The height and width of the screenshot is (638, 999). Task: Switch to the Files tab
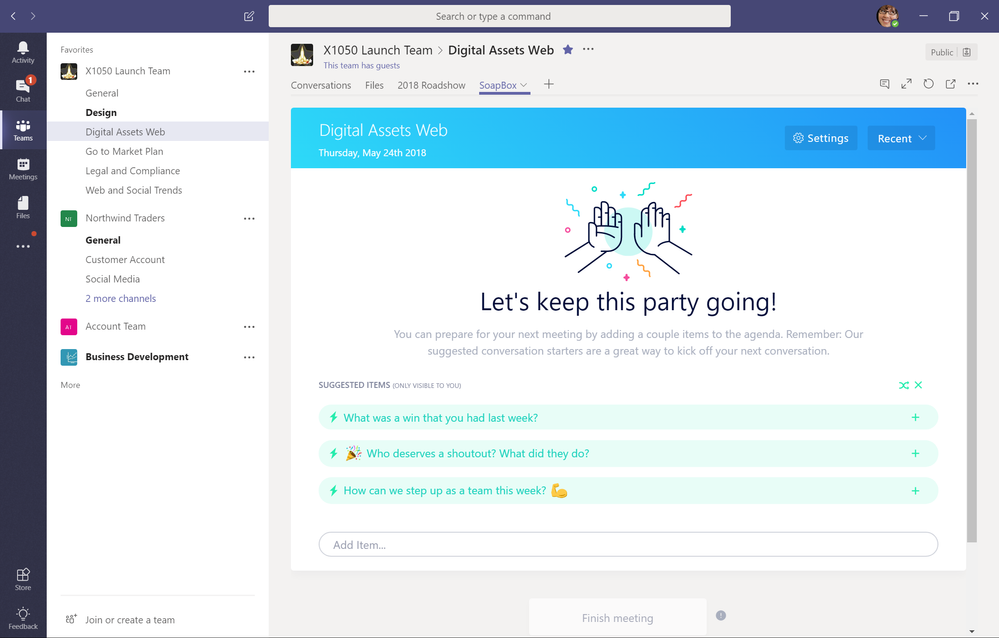(x=374, y=85)
